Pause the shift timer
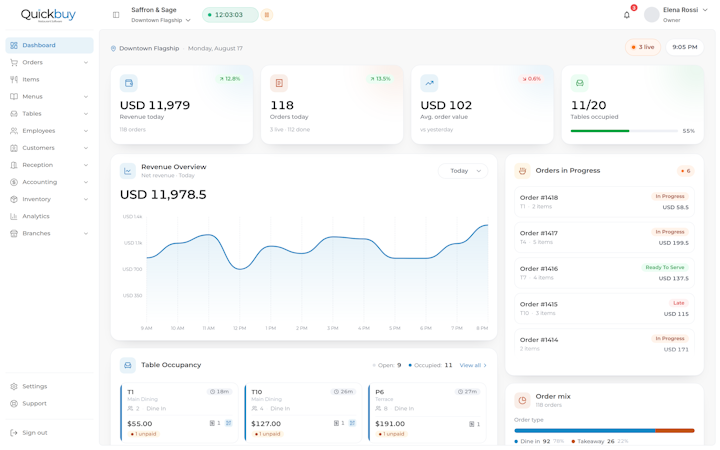720x450 pixels. pyautogui.click(x=267, y=15)
